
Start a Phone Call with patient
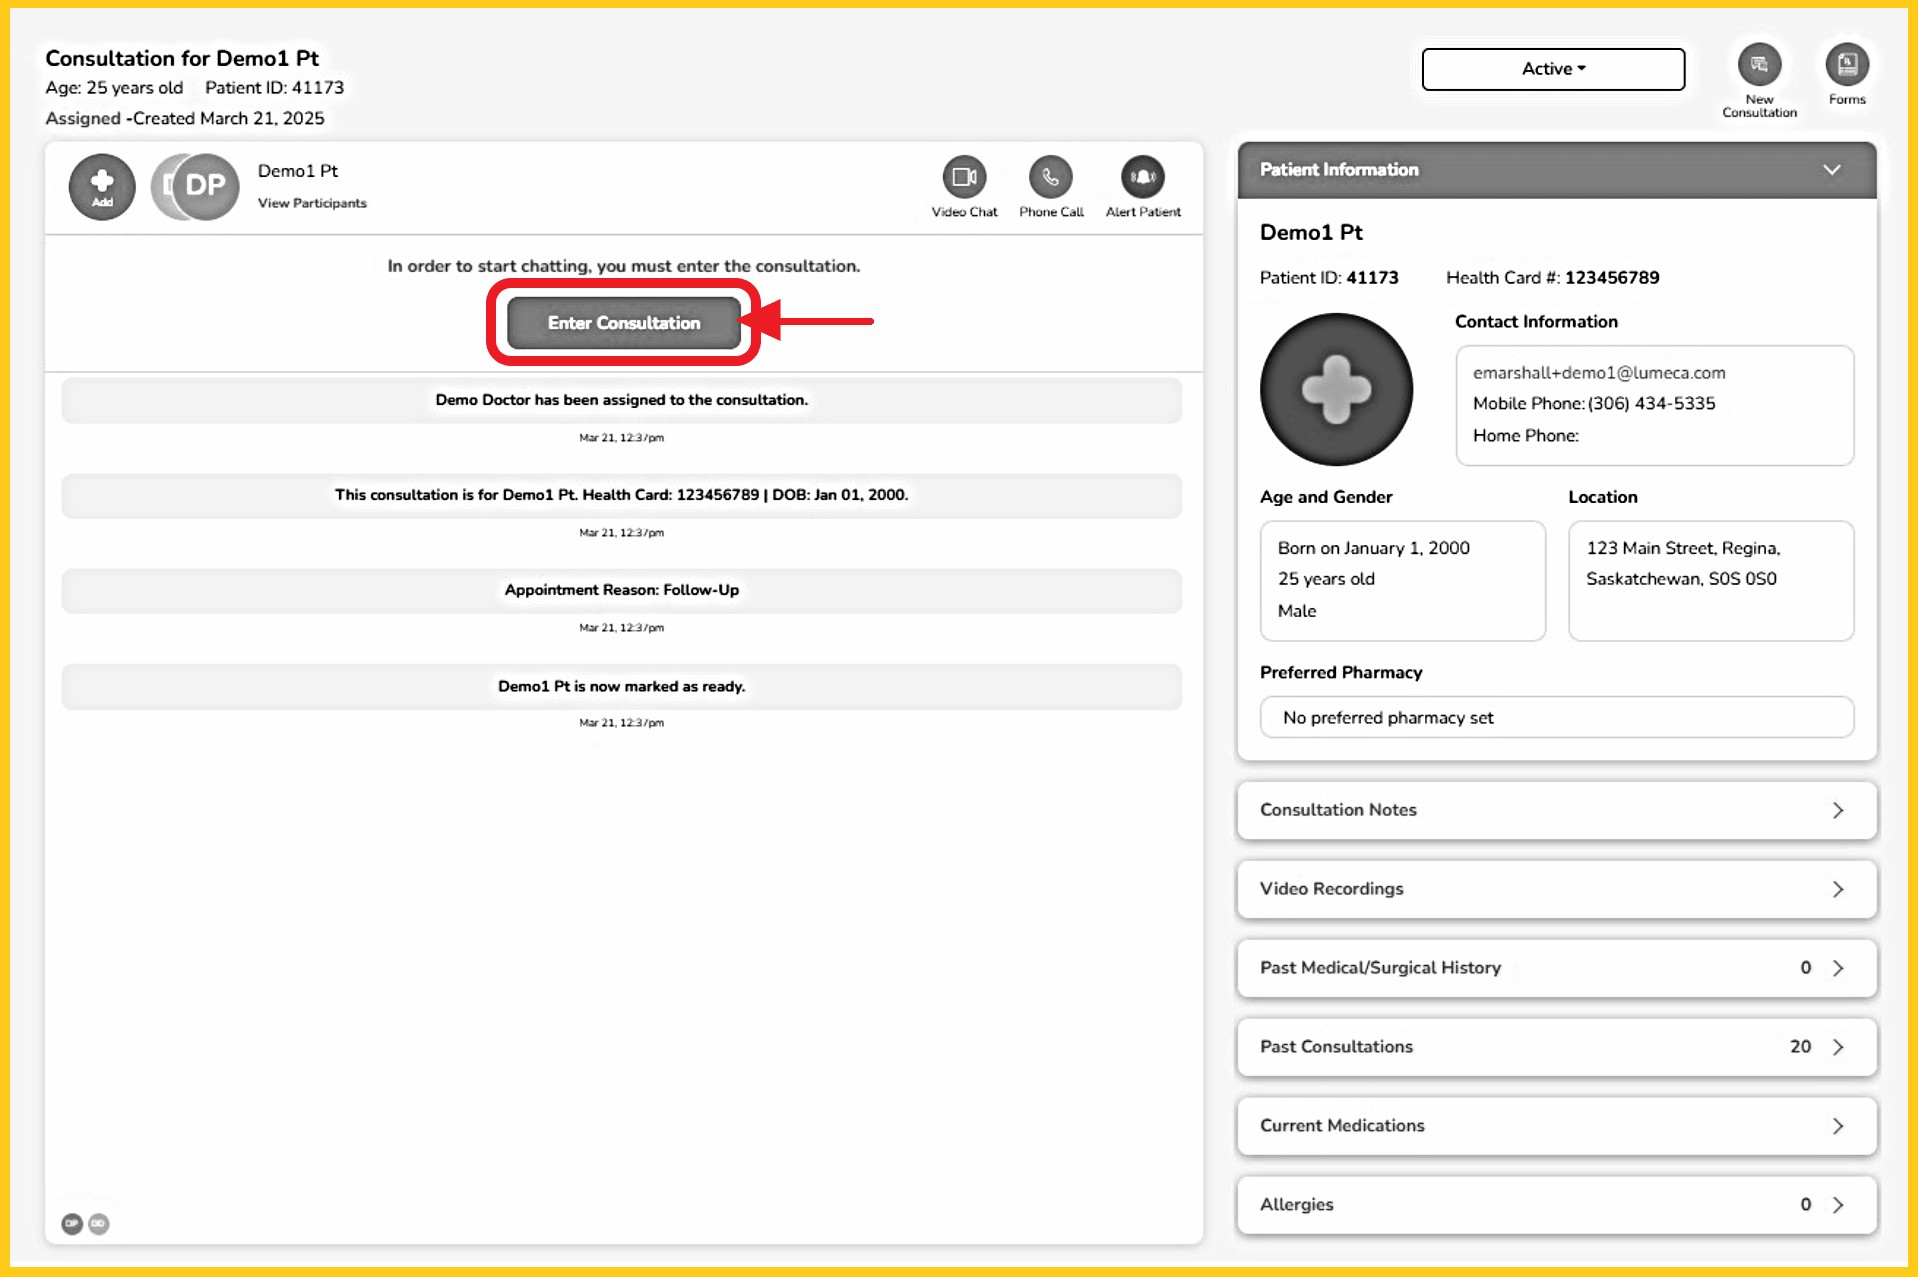click(x=1050, y=178)
